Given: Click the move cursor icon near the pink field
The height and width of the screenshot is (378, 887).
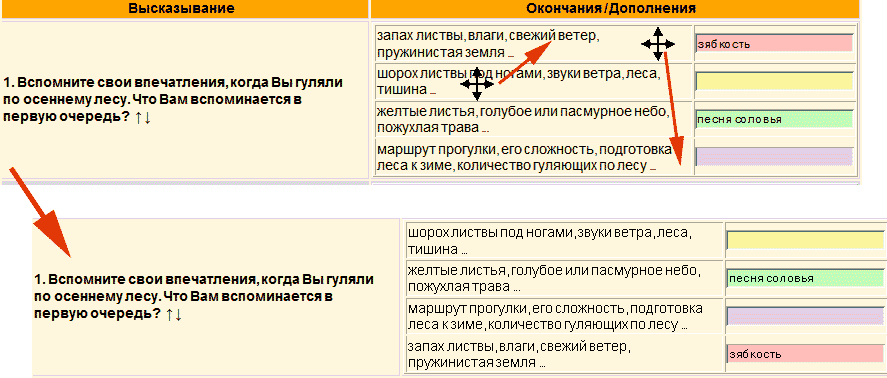Looking at the screenshot, I should pos(658,43).
